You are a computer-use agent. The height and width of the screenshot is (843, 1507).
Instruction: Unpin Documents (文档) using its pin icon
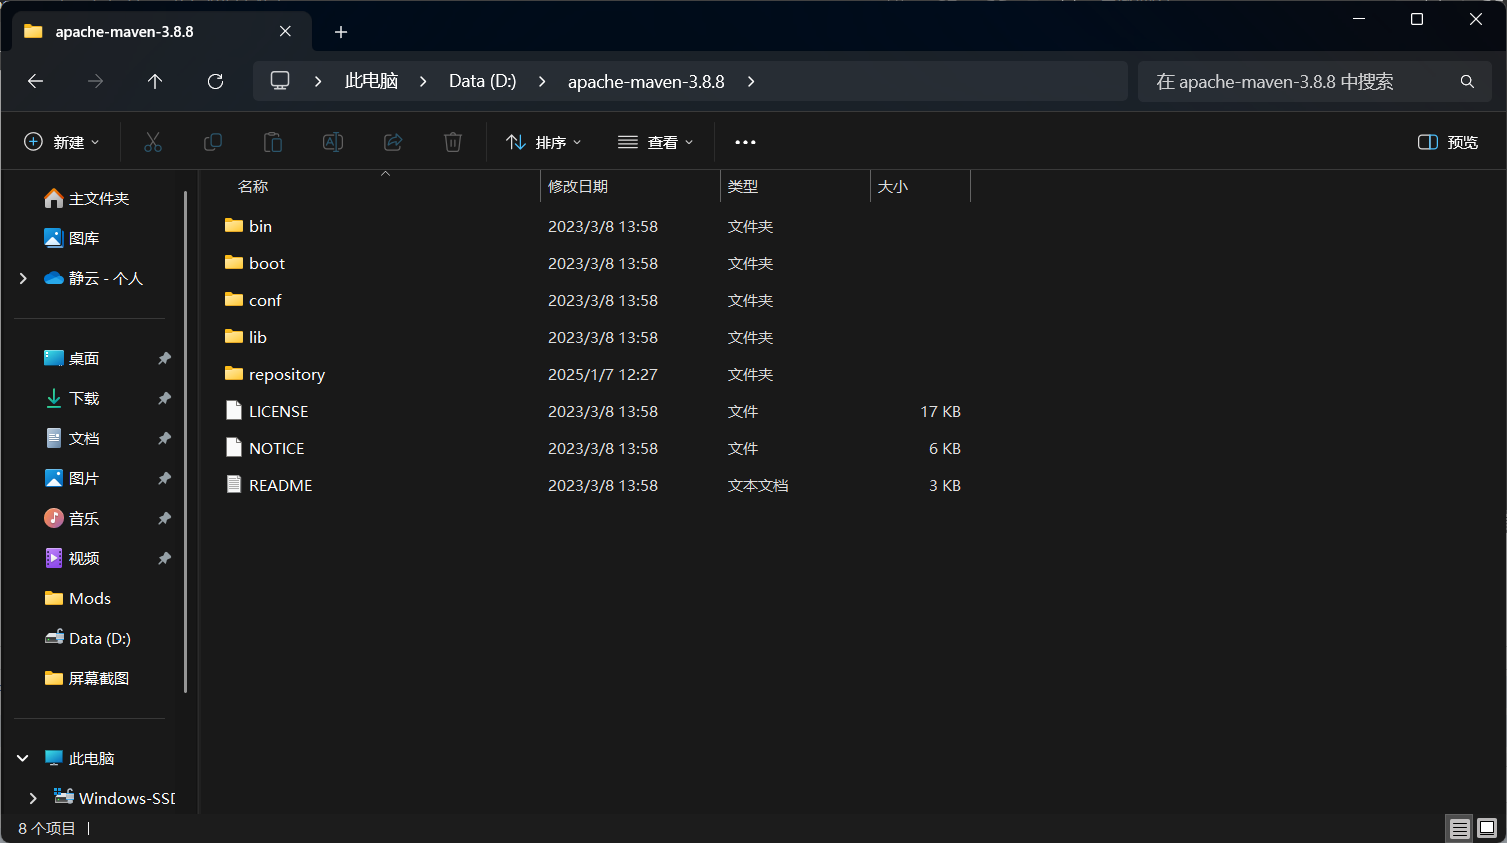[x=164, y=438]
